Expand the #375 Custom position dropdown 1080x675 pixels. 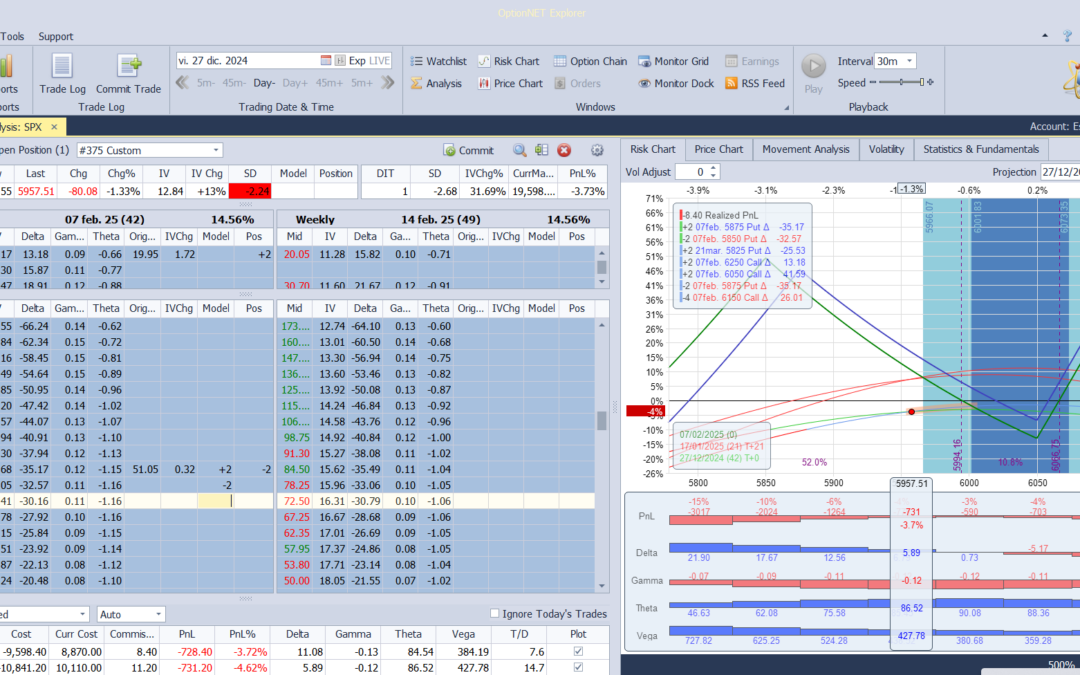215,150
